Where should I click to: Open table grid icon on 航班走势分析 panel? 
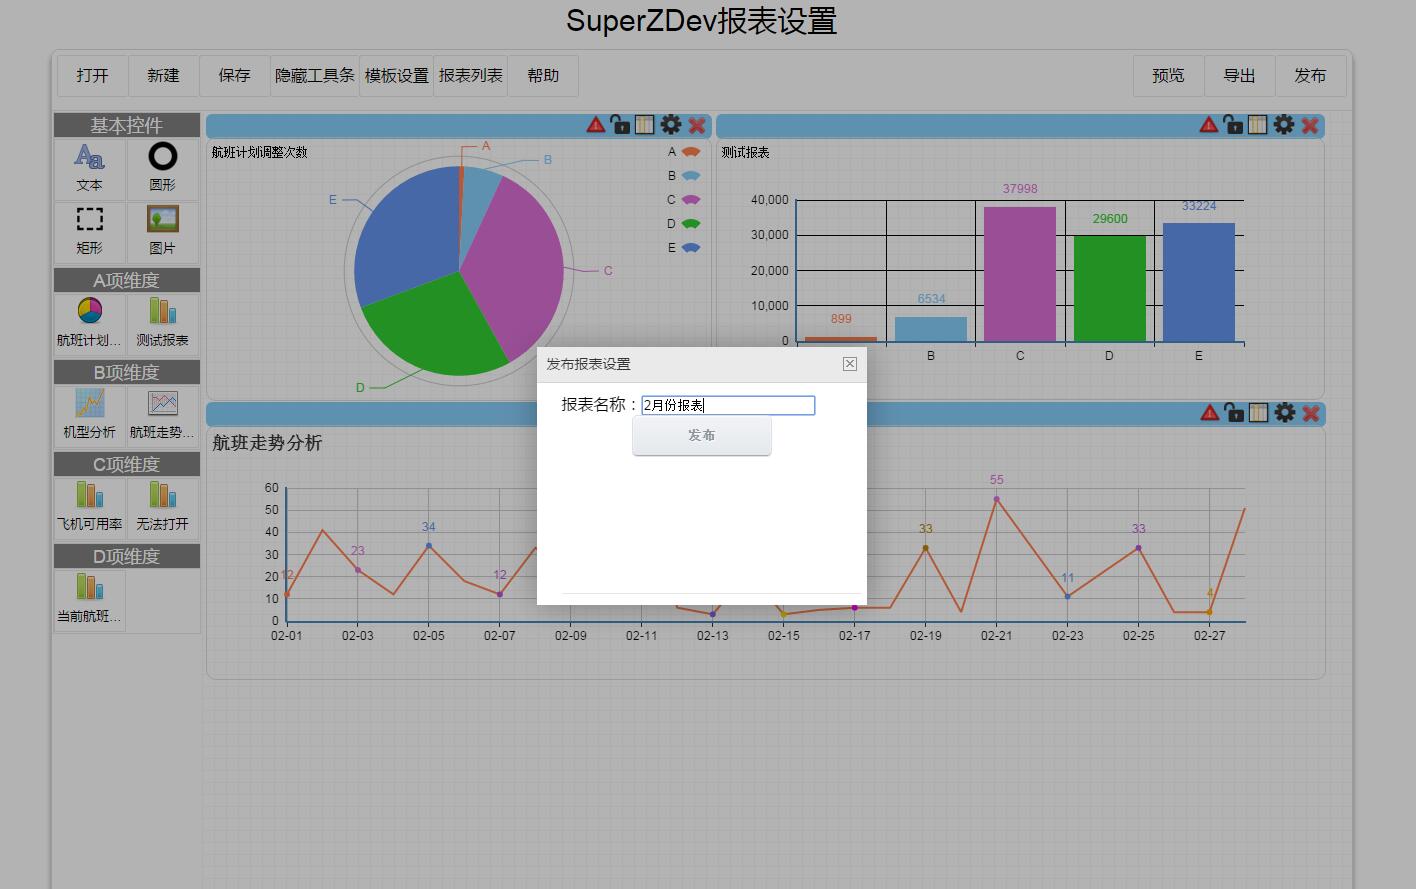[1259, 413]
